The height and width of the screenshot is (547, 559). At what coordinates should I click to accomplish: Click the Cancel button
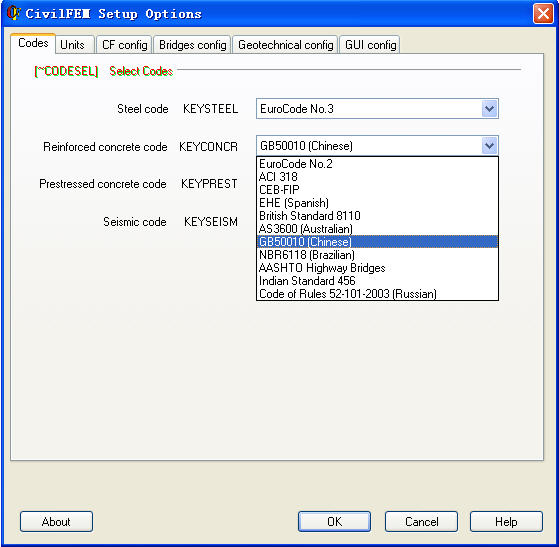coord(421,522)
